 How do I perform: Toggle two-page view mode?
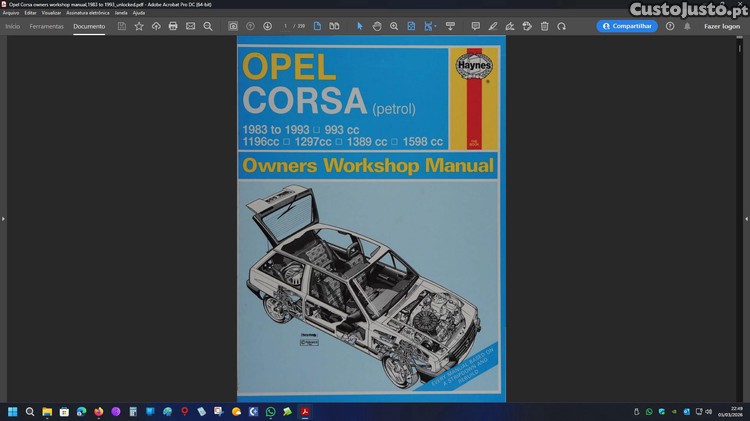tap(334, 26)
